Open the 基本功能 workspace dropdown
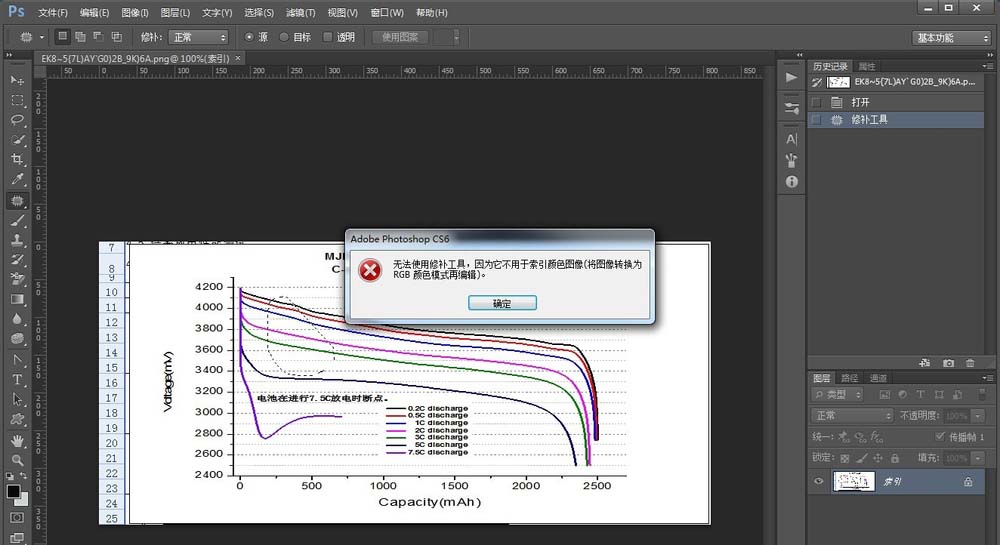 tap(951, 37)
